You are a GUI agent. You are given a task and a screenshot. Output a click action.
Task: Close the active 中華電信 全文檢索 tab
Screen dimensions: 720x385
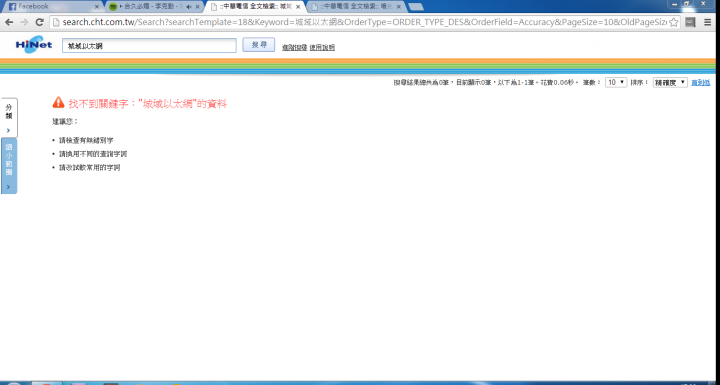(298, 7)
